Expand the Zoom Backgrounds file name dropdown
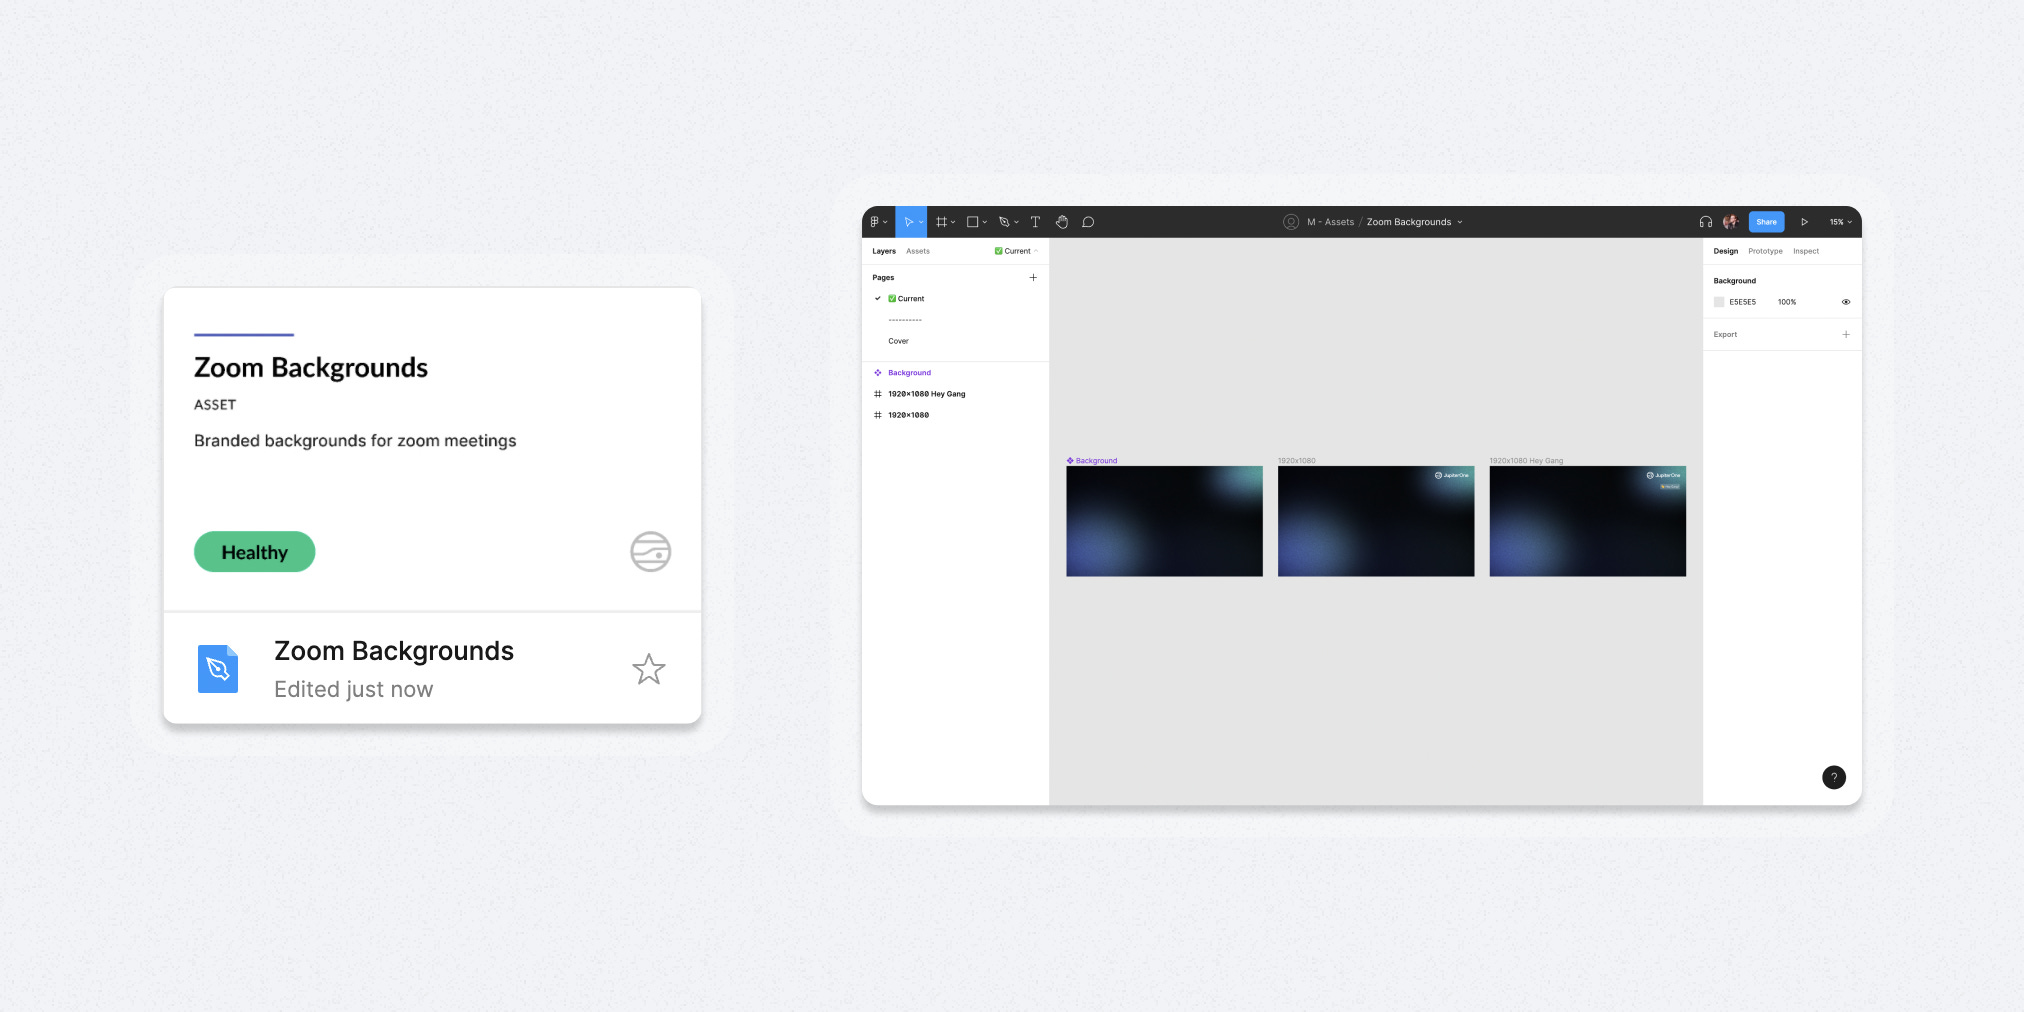Screen dimensions: 2024x1012 pyautogui.click(x=1459, y=221)
